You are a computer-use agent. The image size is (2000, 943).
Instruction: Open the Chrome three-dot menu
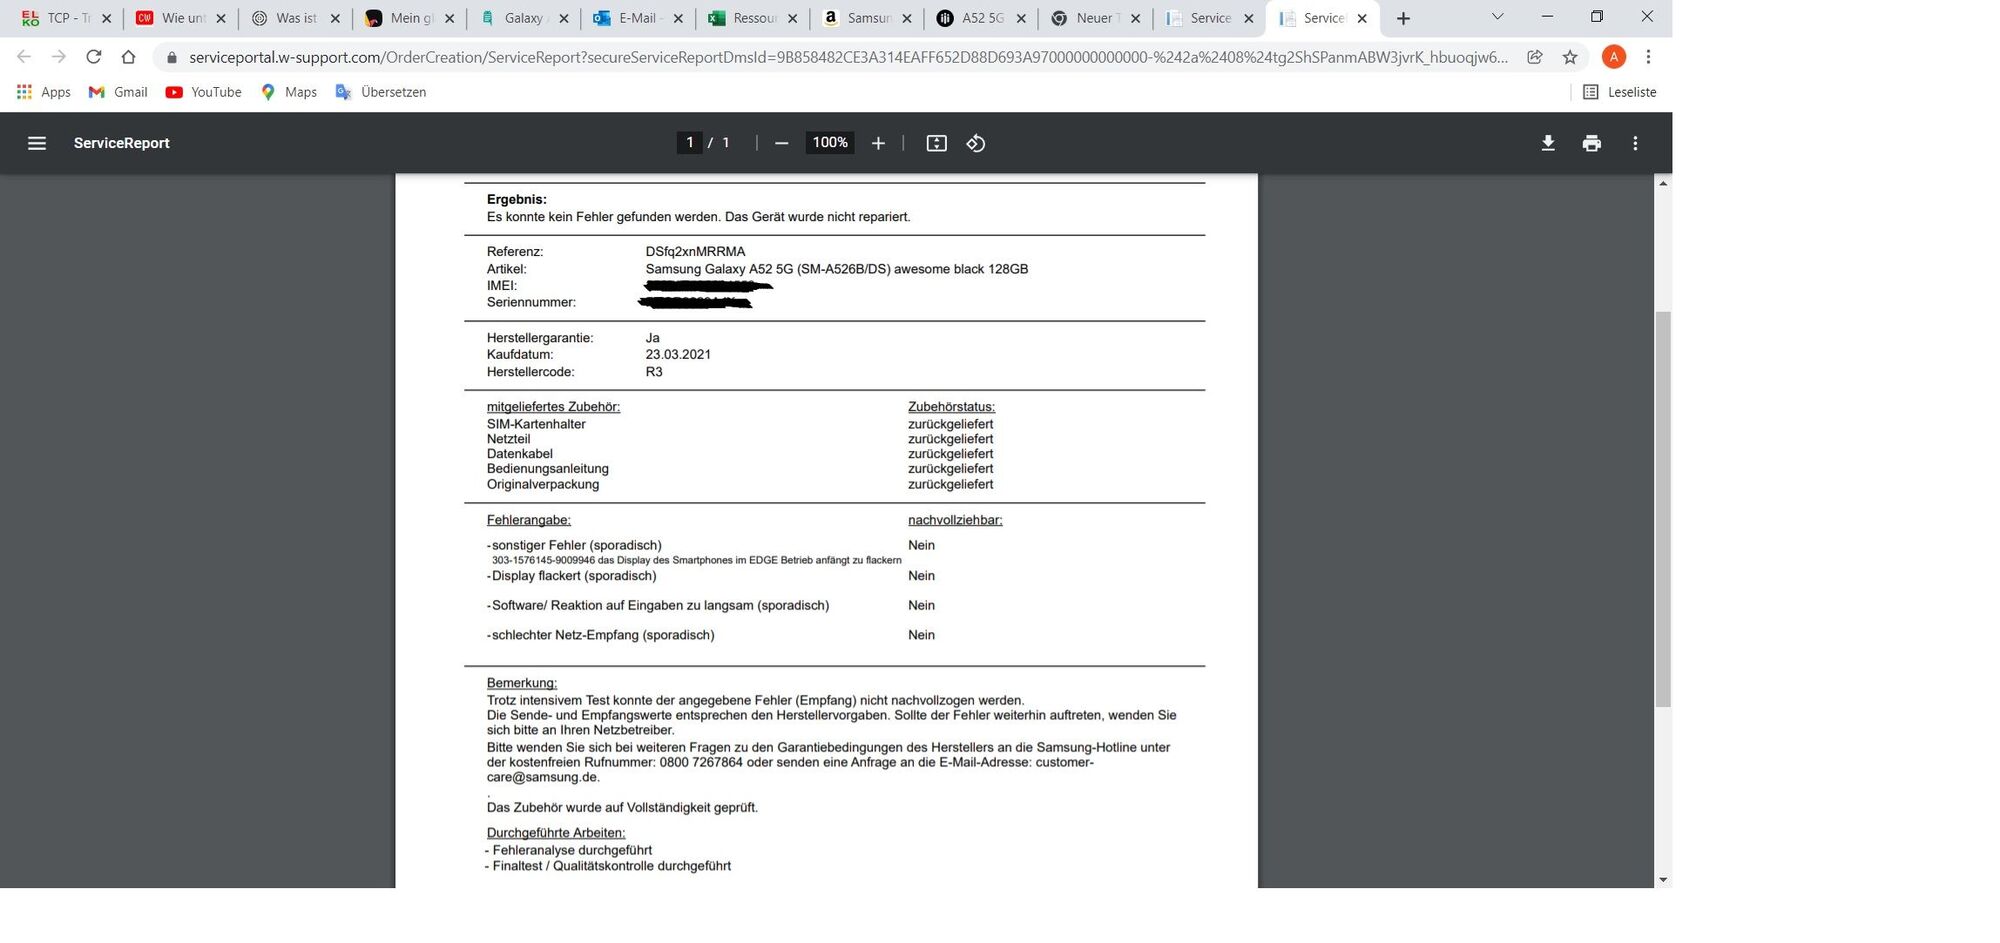click(x=1648, y=57)
